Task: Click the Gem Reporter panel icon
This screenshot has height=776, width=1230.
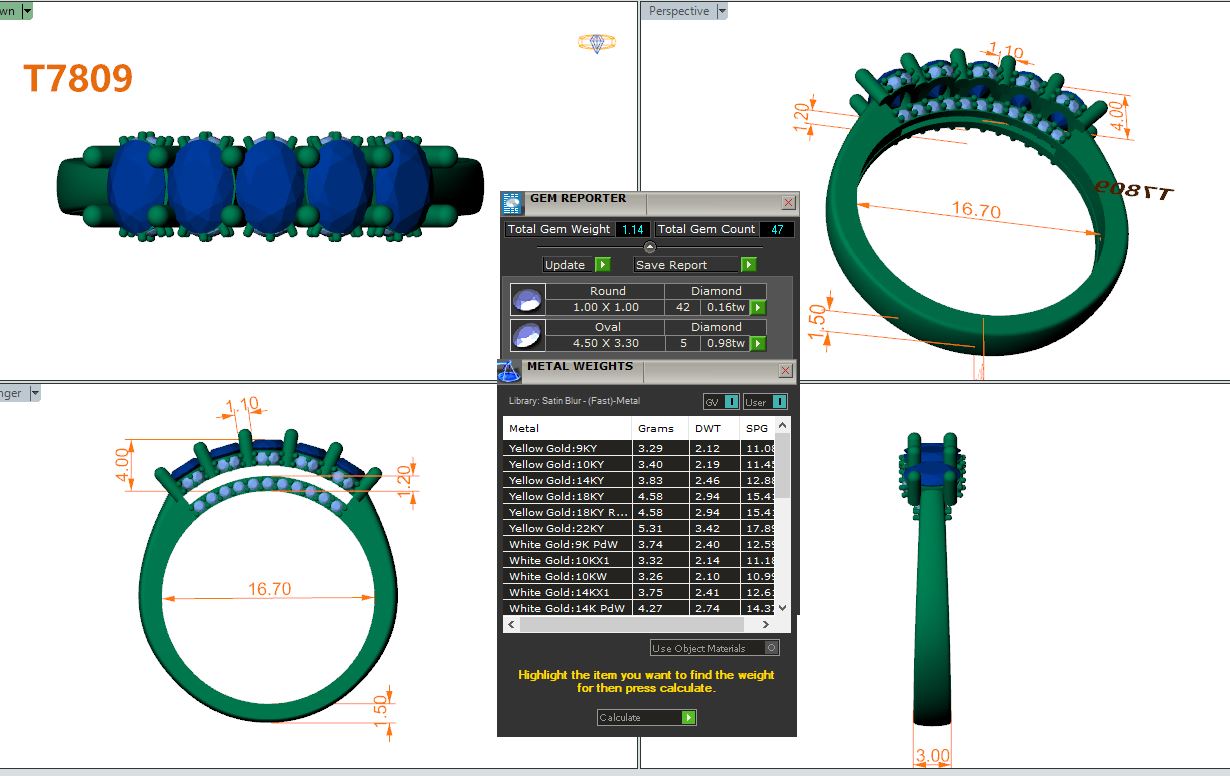Action: click(x=512, y=203)
